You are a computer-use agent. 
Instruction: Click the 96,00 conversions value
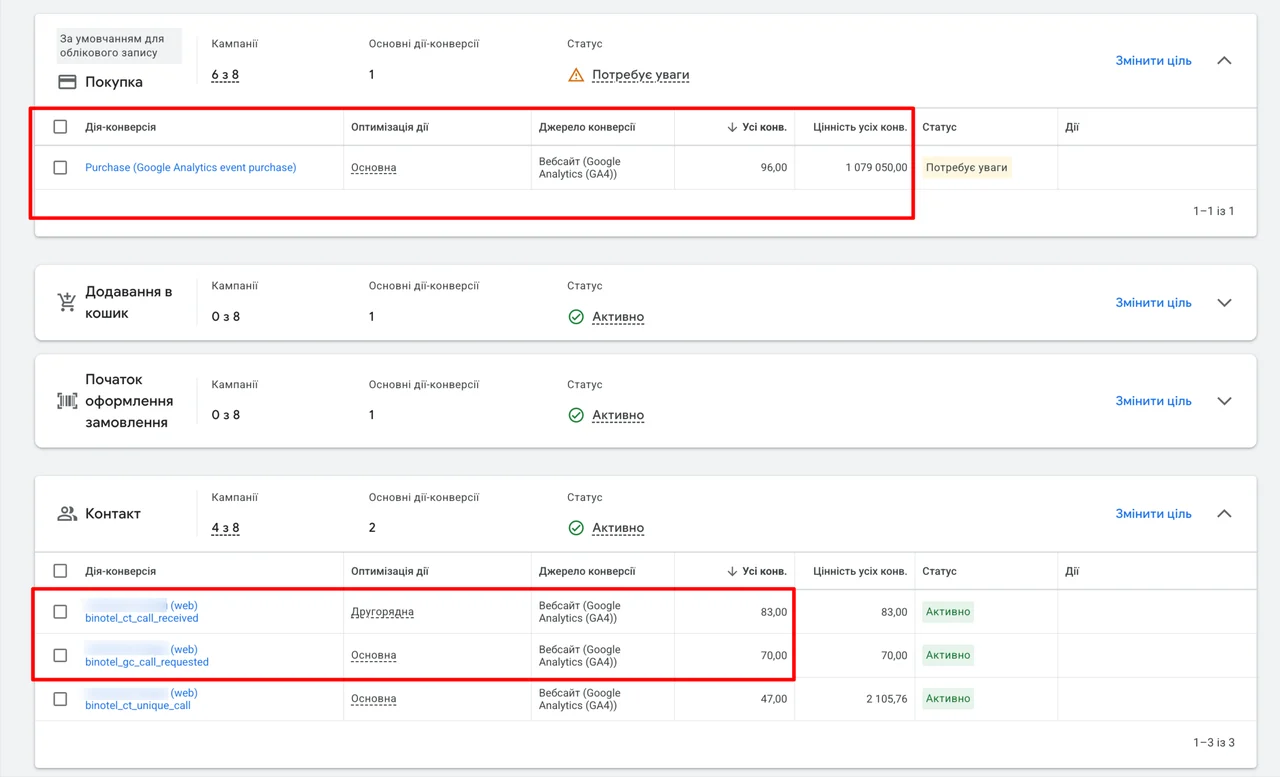pyautogui.click(x=773, y=168)
